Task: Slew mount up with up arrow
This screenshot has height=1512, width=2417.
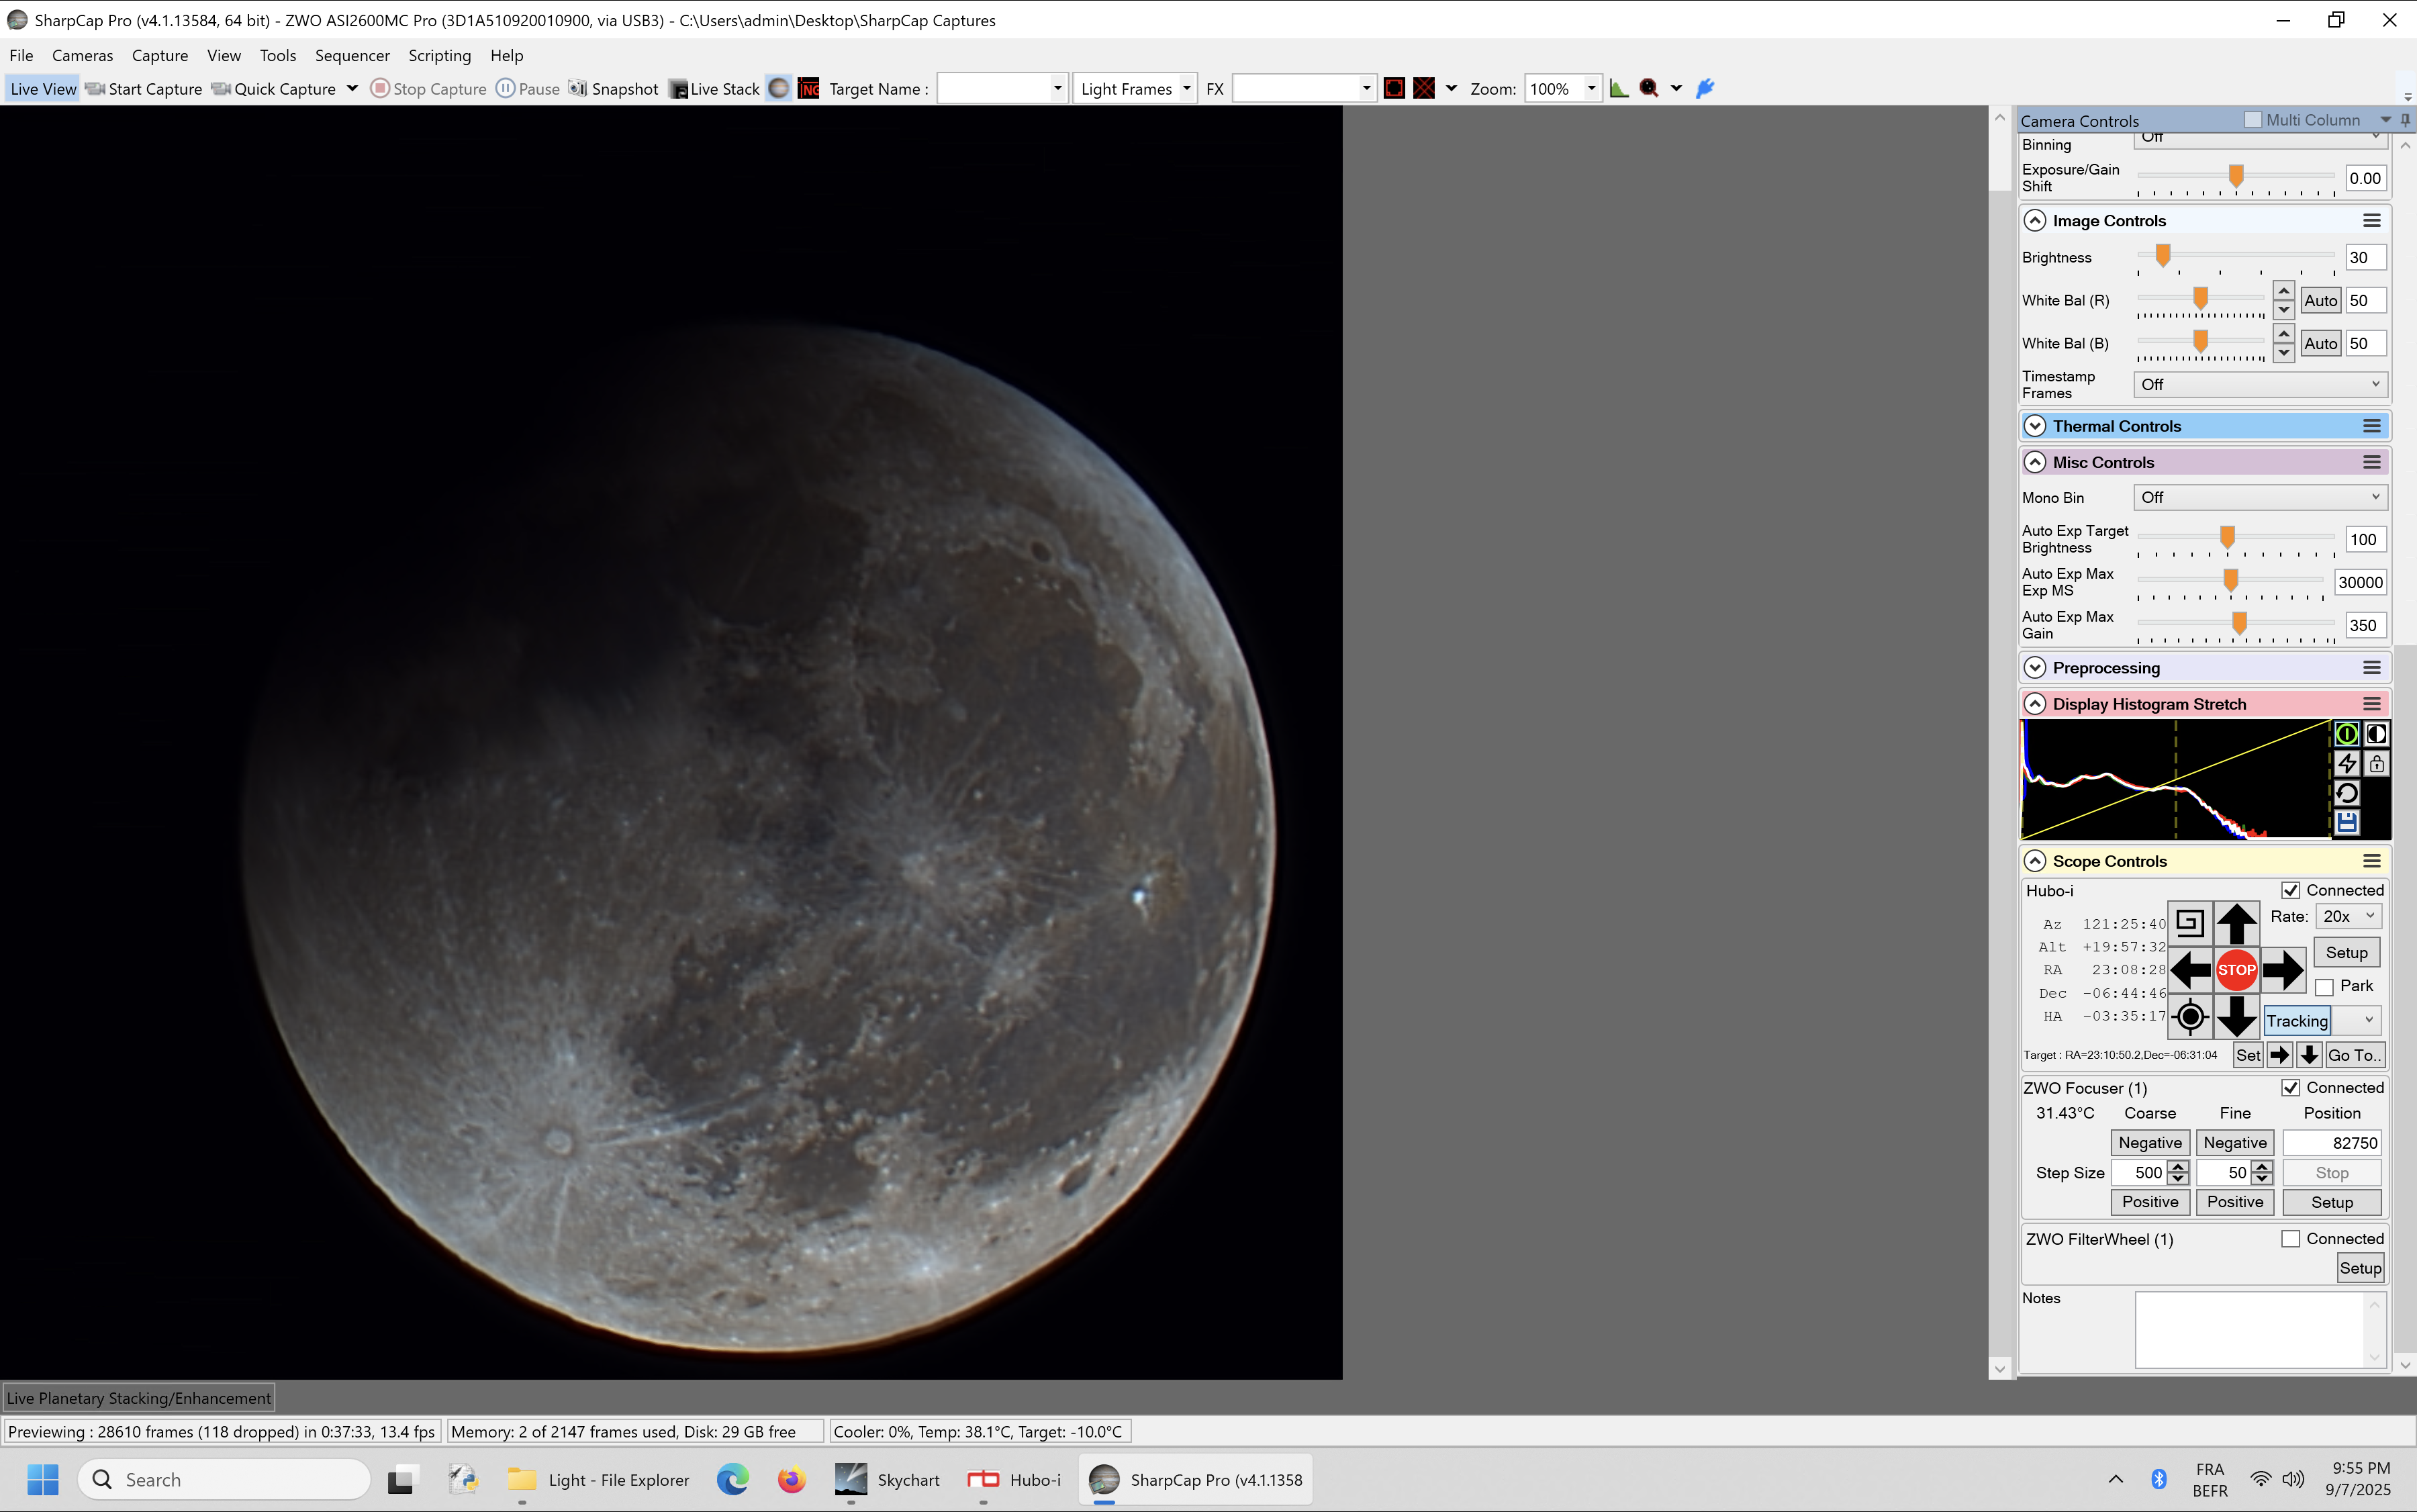Action: [2236, 922]
